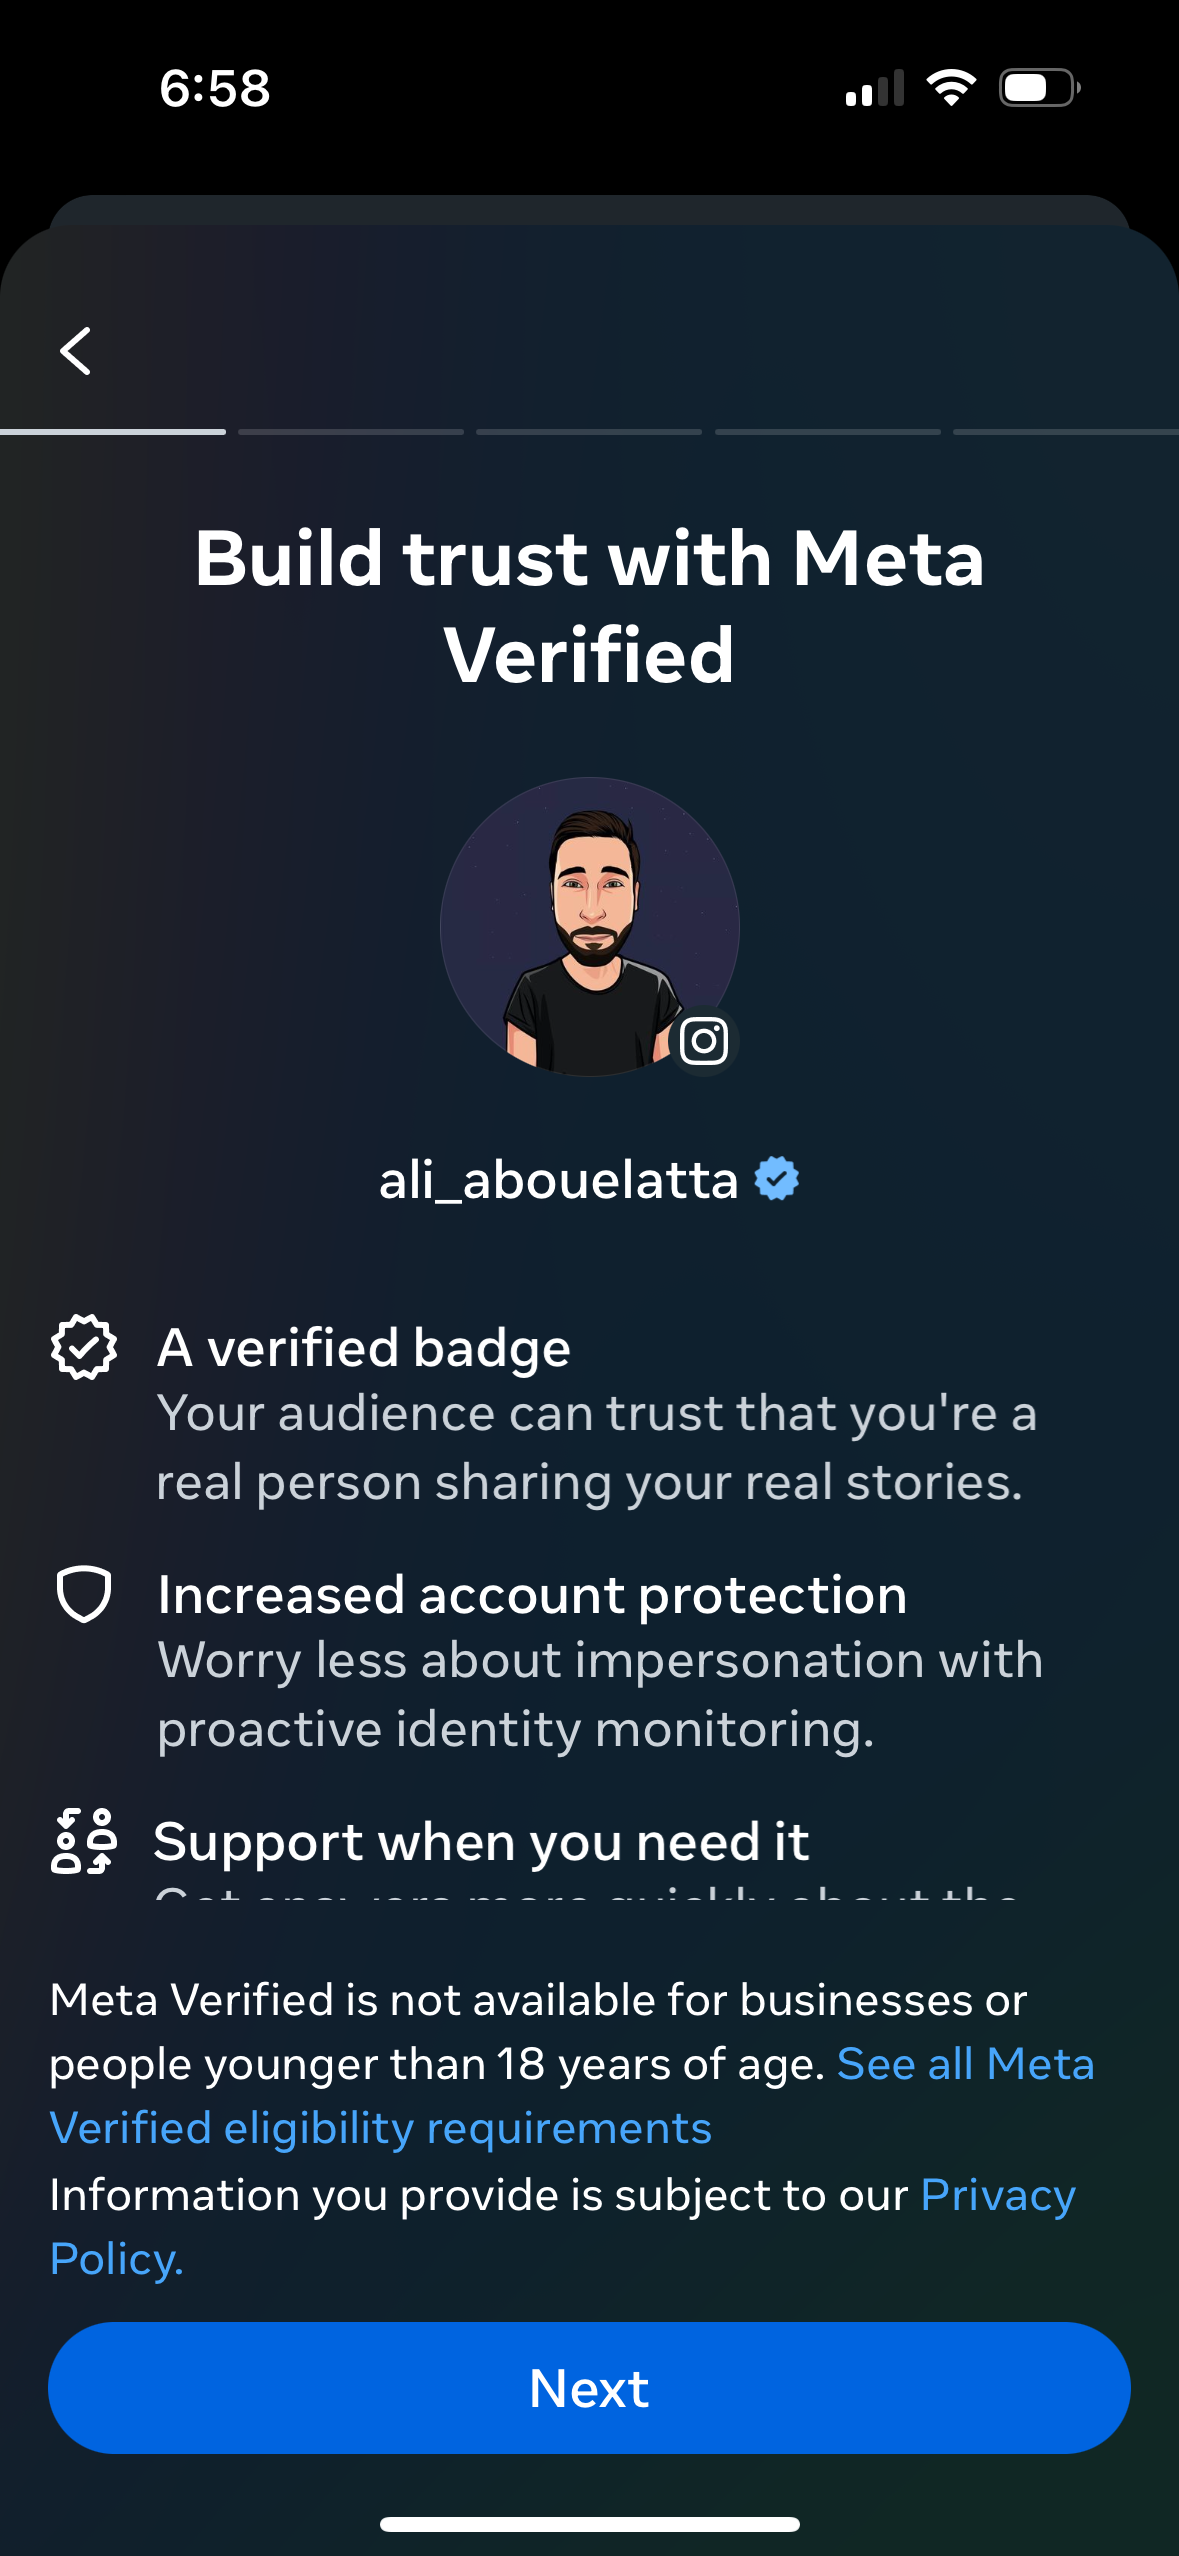Tap "Increased account protection" heading
Viewport: 1179px width, 2556px height.
(532, 1594)
